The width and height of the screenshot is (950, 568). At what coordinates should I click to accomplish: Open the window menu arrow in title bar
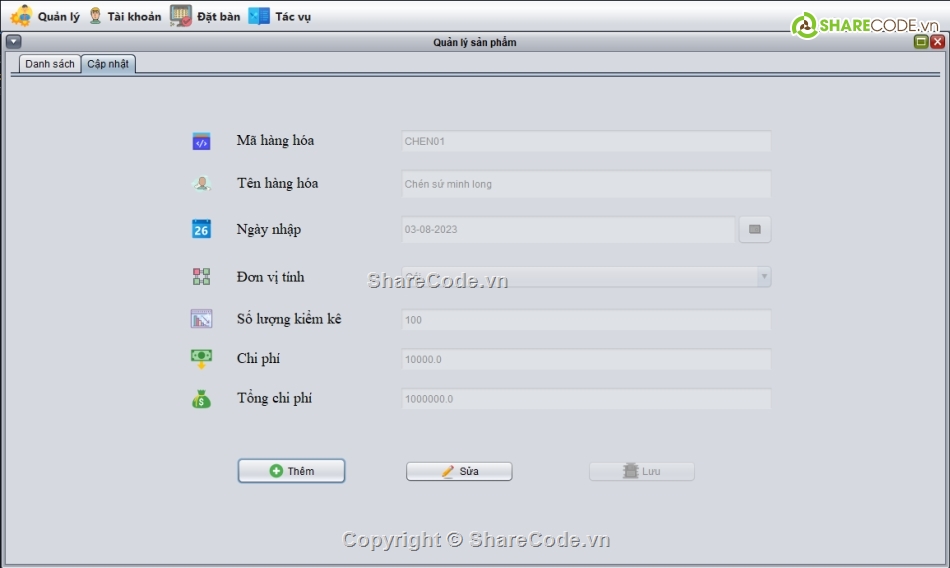(13, 42)
